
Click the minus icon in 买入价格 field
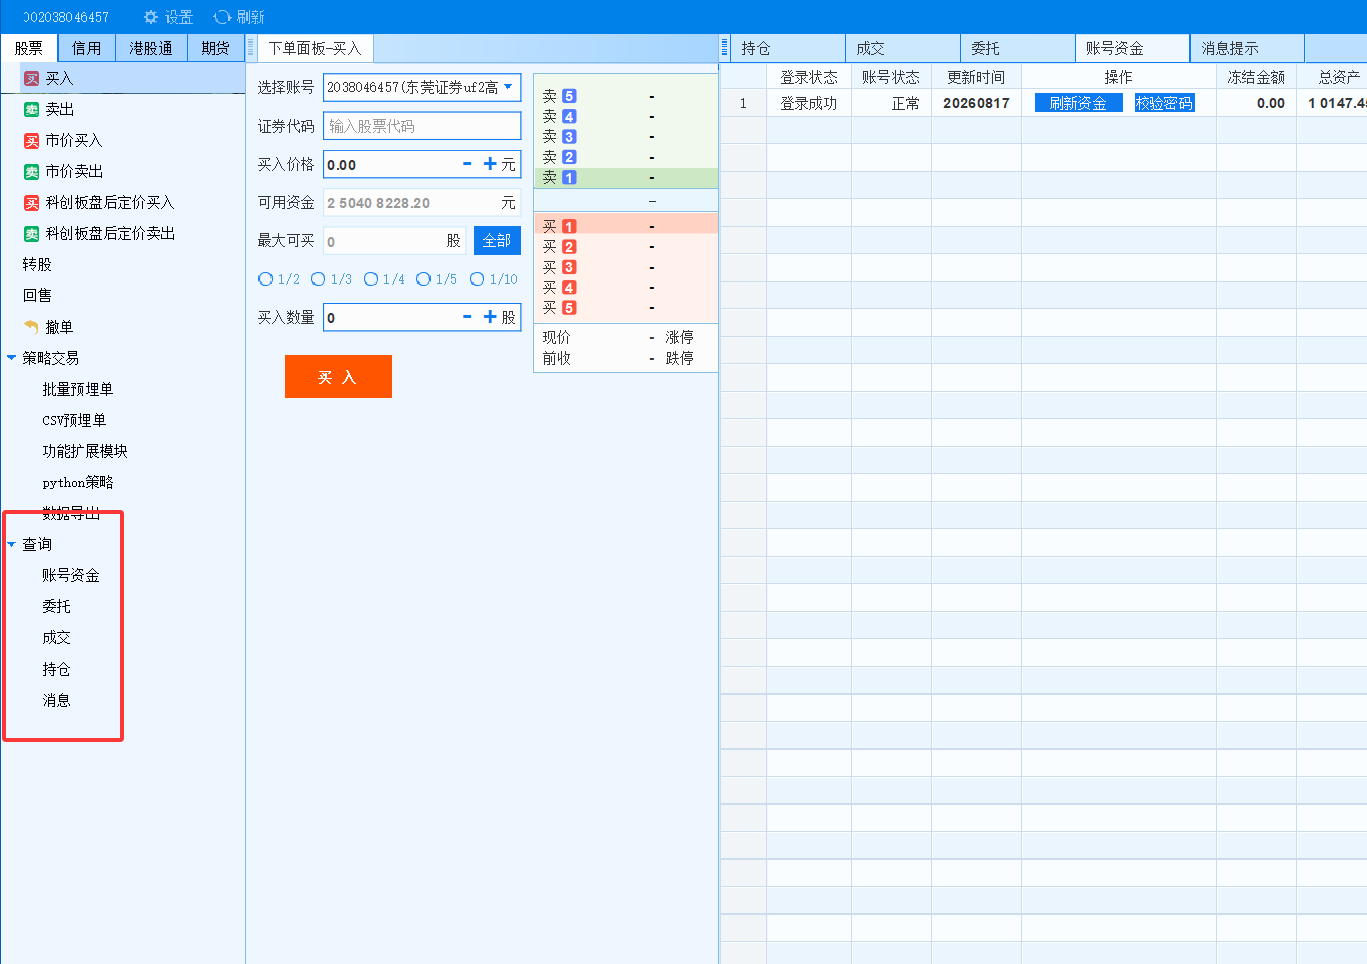tap(467, 164)
